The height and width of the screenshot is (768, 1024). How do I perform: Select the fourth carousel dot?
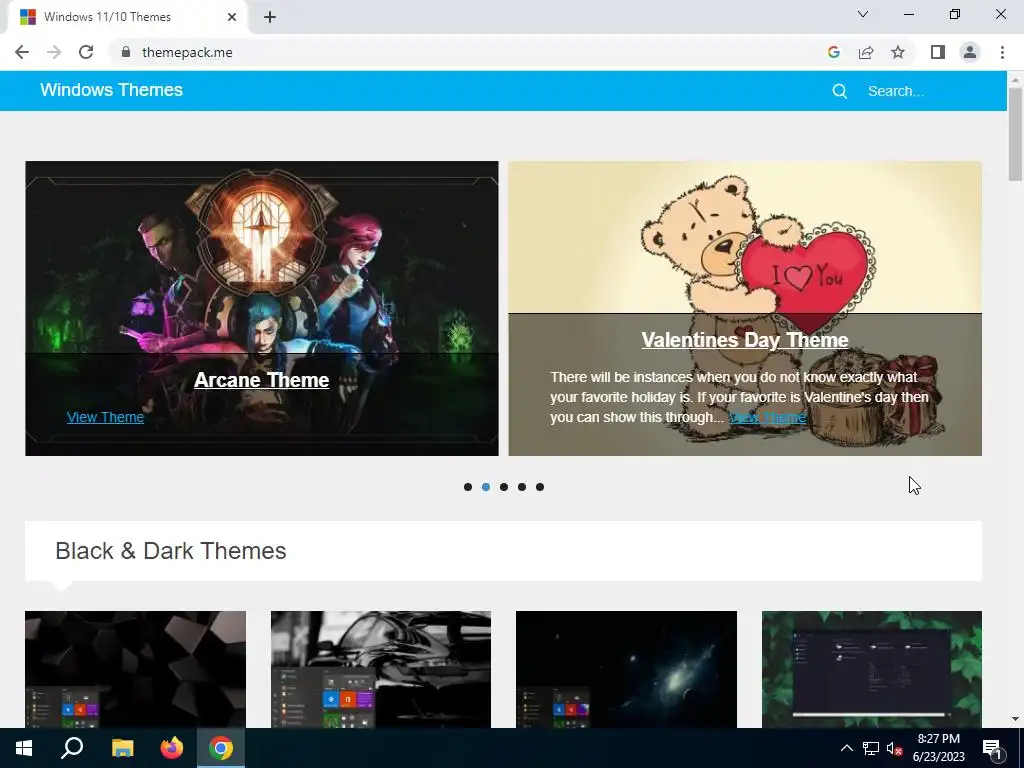pyautogui.click(x=522, y=487)
